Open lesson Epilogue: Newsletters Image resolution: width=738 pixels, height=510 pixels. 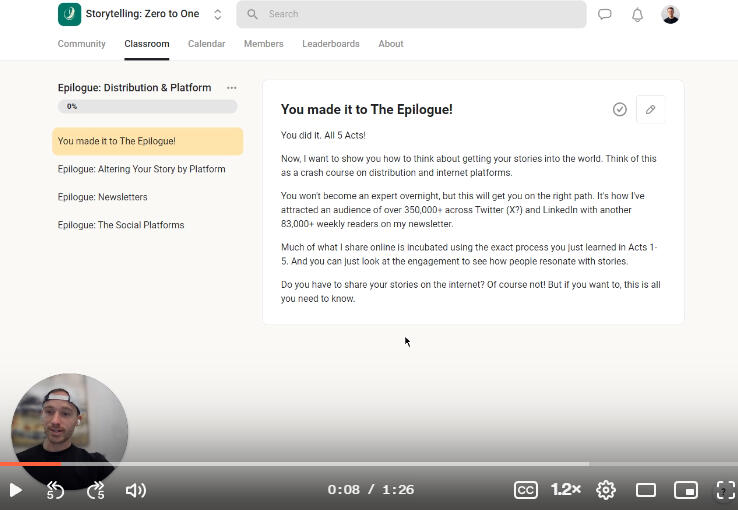click(x=103, y=197)
